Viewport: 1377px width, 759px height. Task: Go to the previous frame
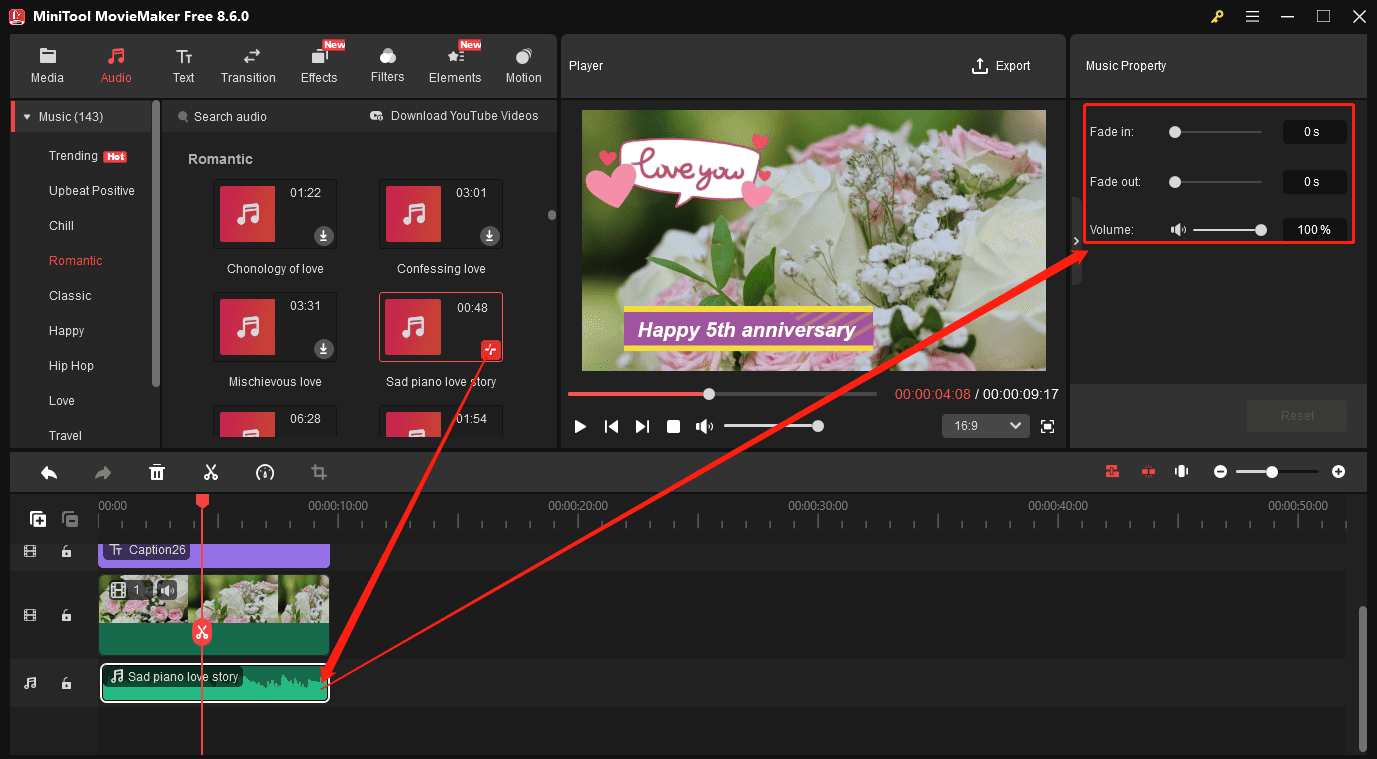pos(611,427)
